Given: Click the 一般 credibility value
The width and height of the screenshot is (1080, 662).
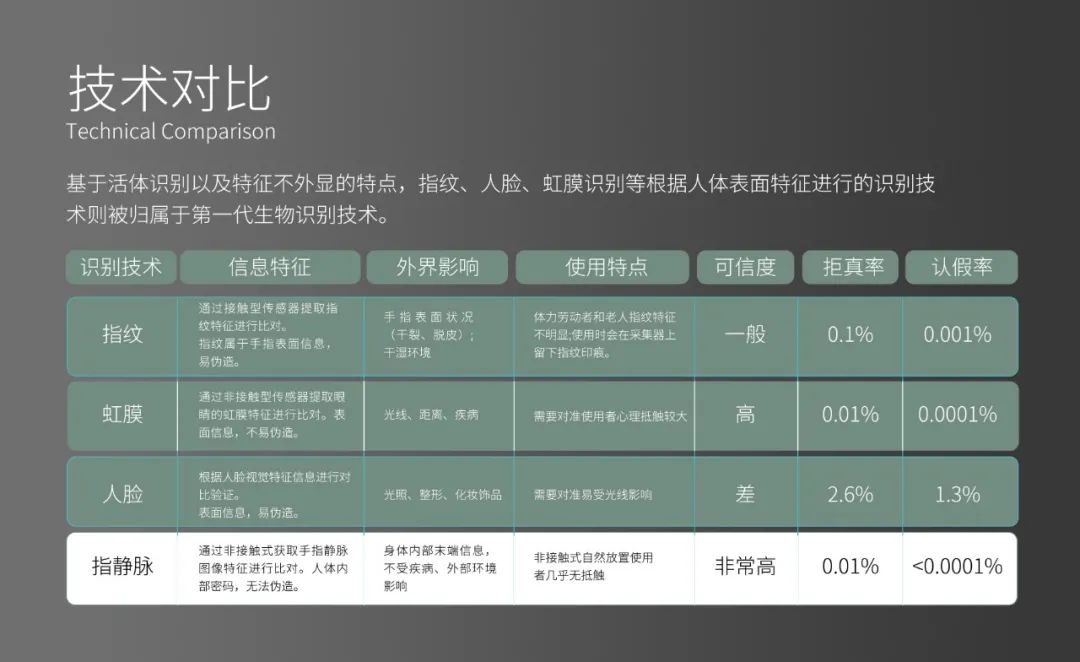Looking at the screenshot, I should click(745, 335).
